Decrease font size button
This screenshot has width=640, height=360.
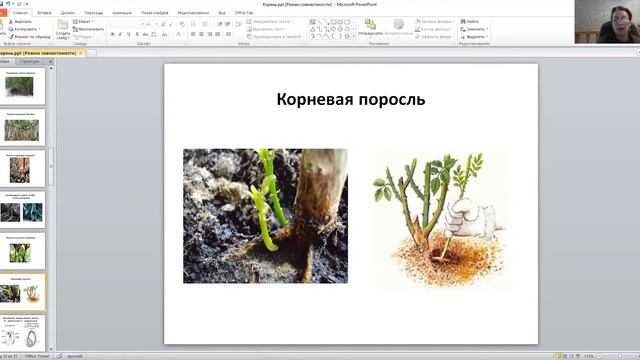tap(170, 24)
